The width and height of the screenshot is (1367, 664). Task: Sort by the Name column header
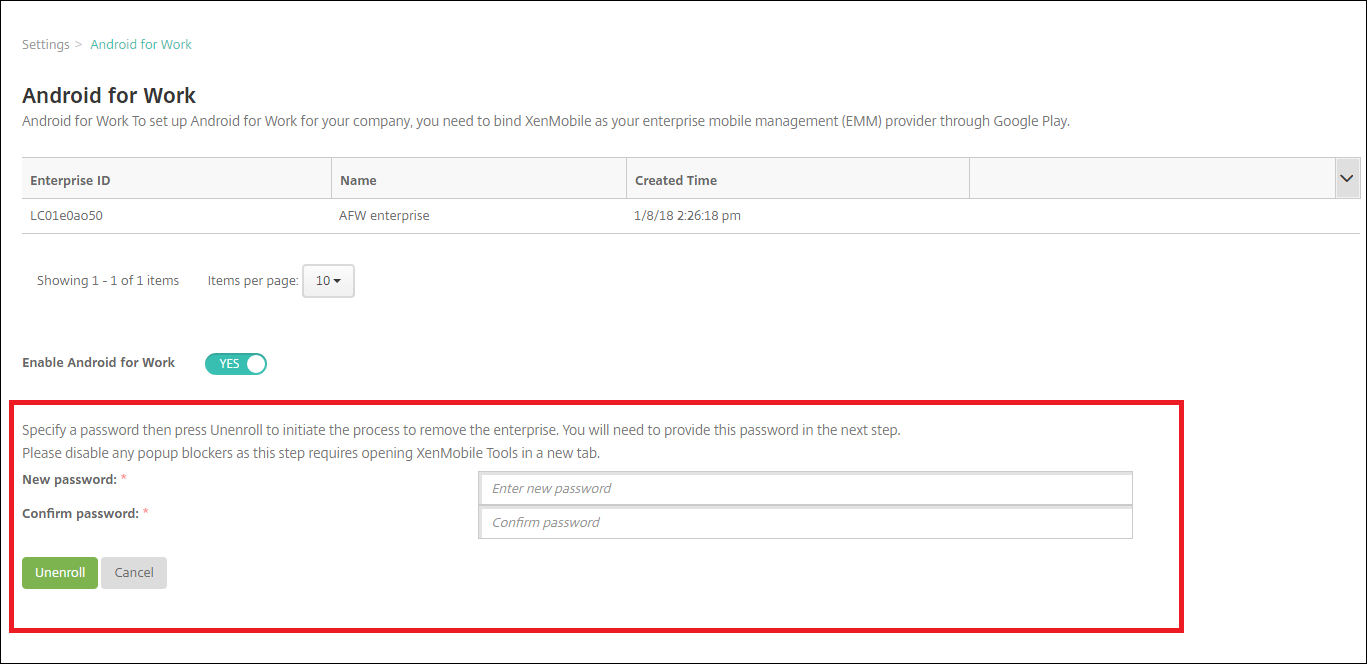358,181
